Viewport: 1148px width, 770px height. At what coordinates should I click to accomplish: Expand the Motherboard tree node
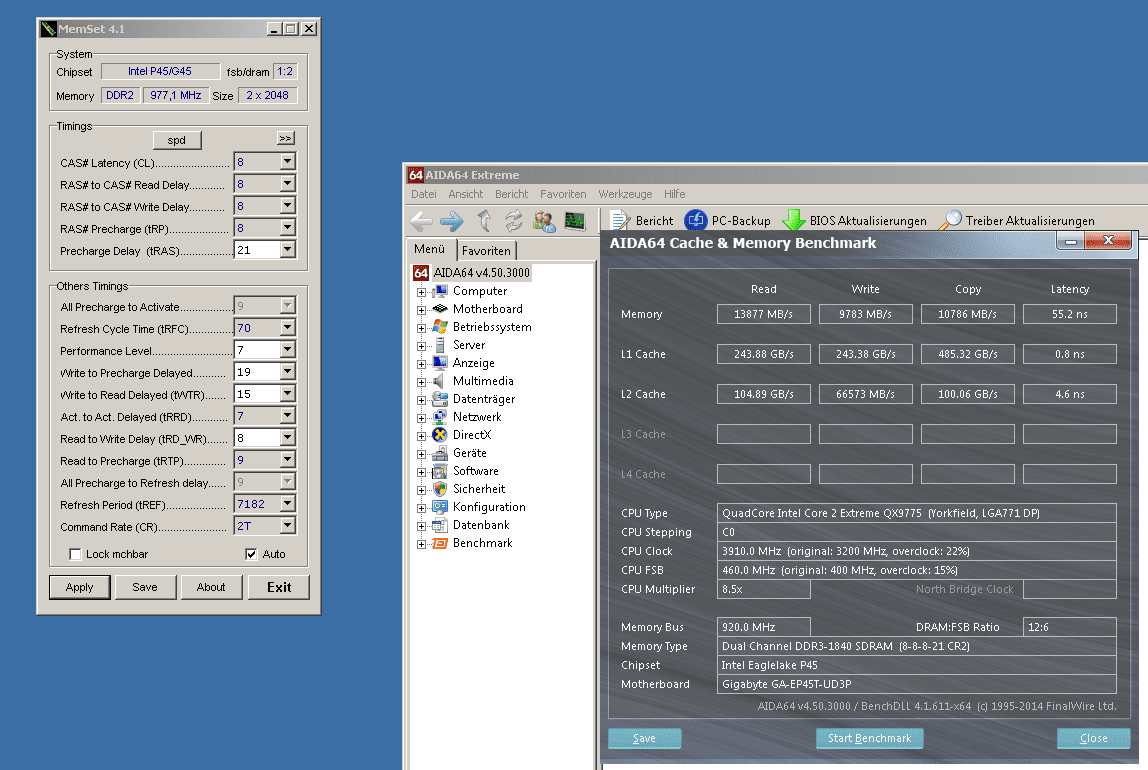[x=421, y=310]
